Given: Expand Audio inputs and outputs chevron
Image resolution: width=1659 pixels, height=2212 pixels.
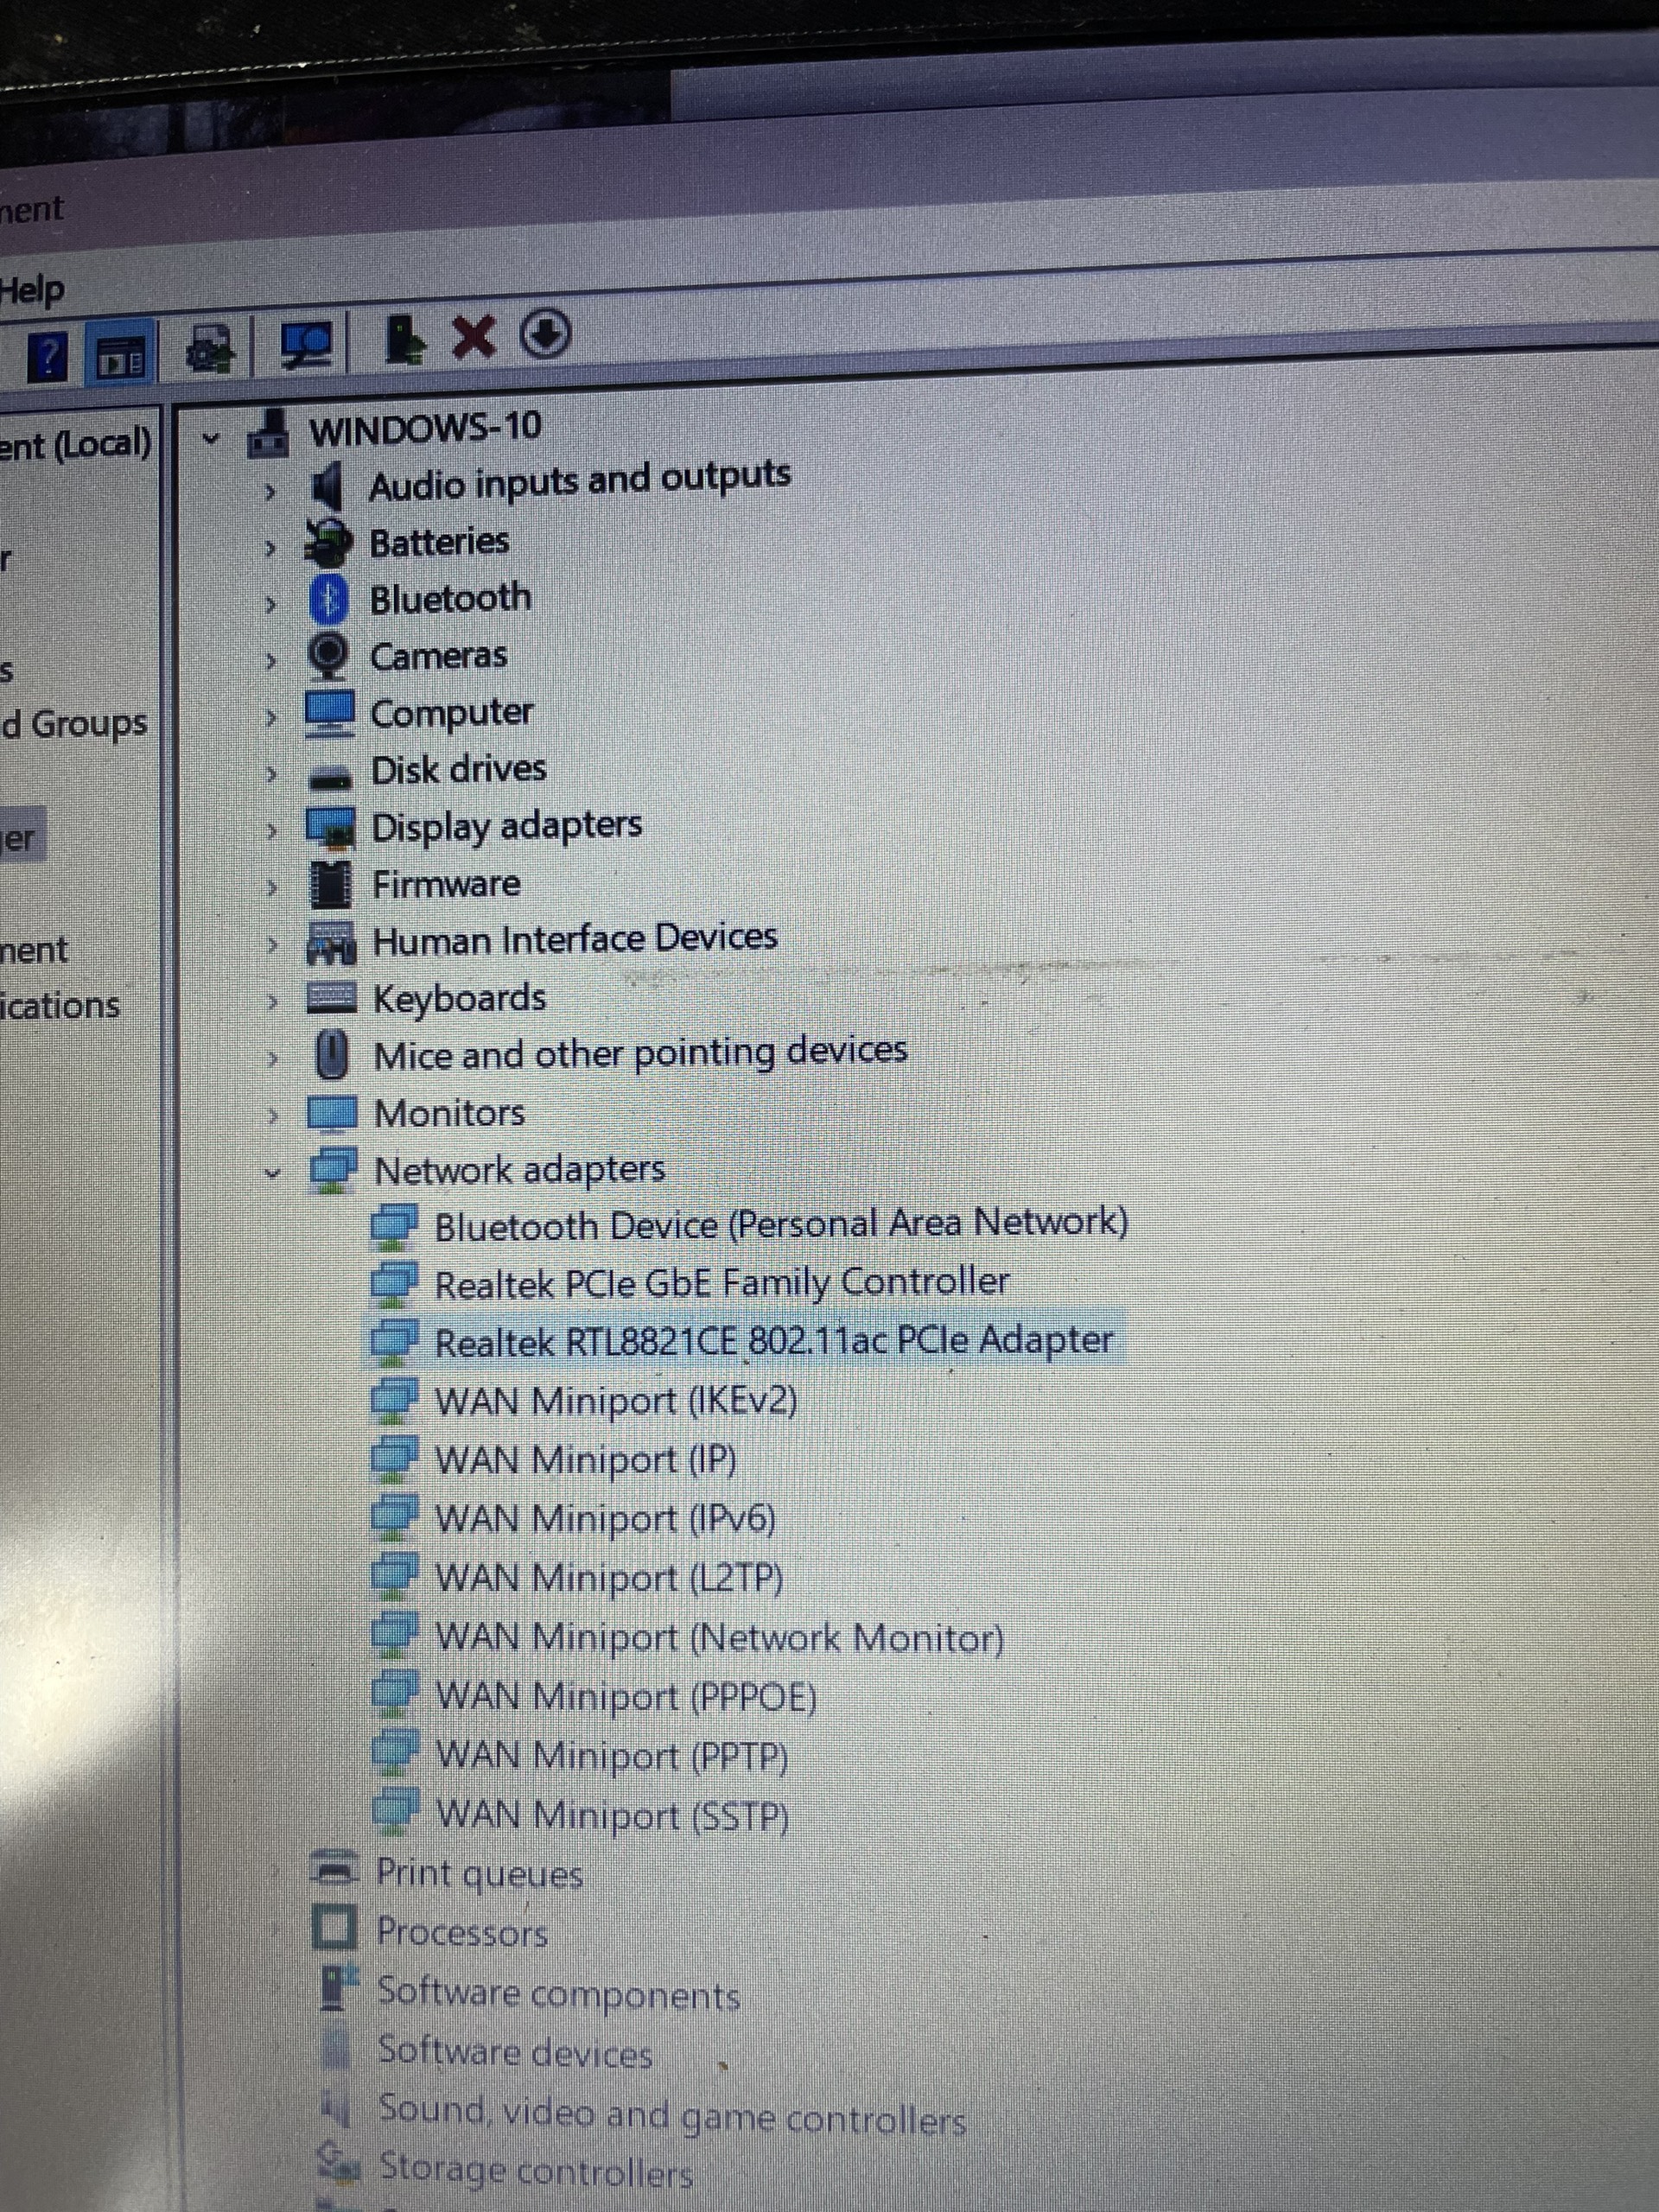Looking at the screenshot, I should [269, 492].
